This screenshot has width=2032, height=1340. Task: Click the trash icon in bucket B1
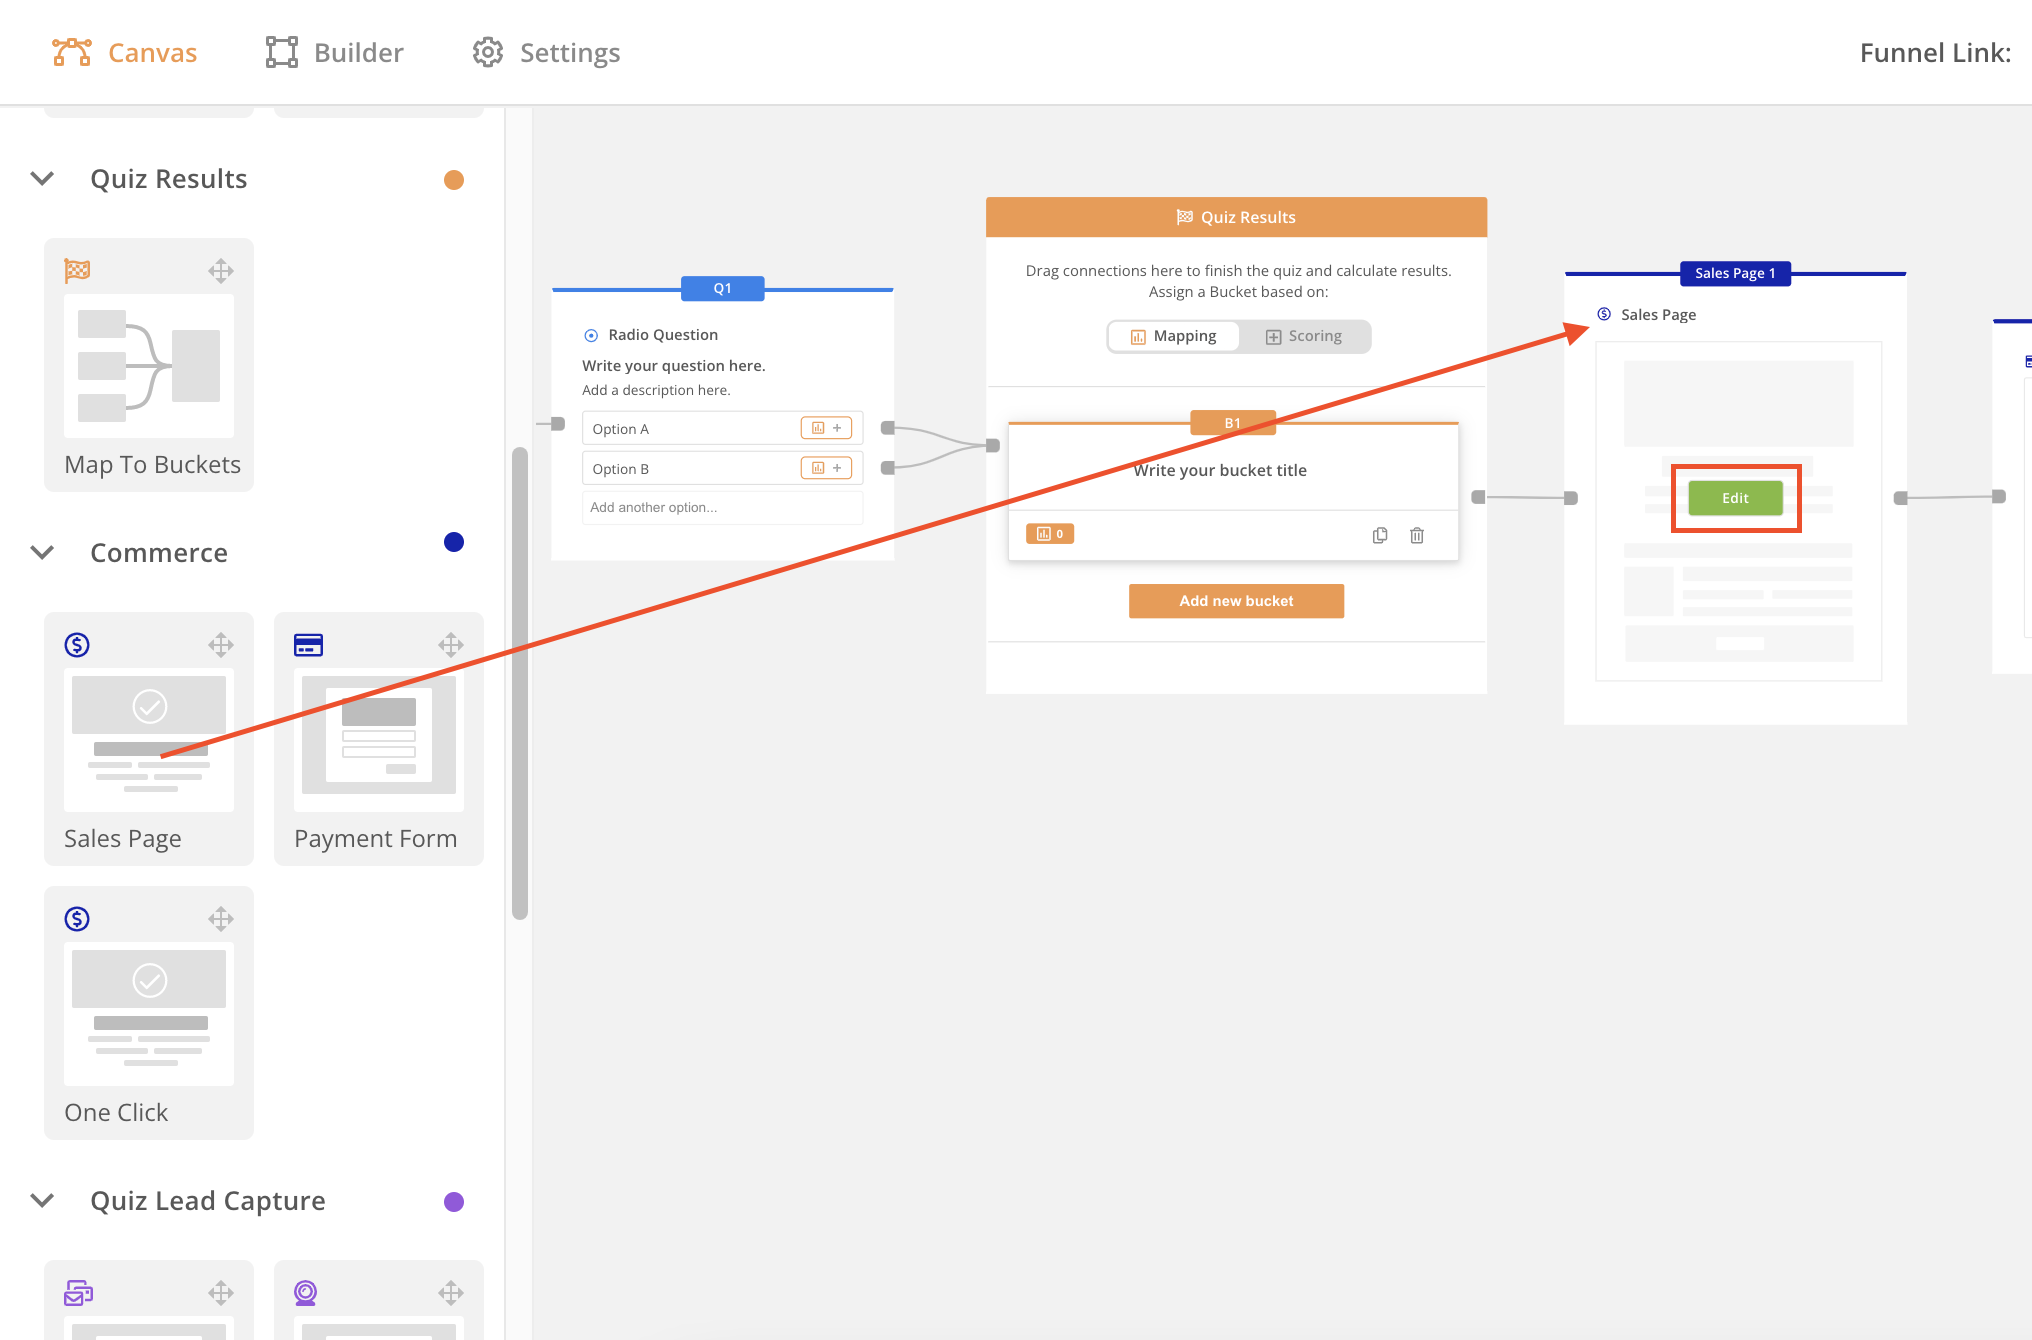click(1416, 535)
